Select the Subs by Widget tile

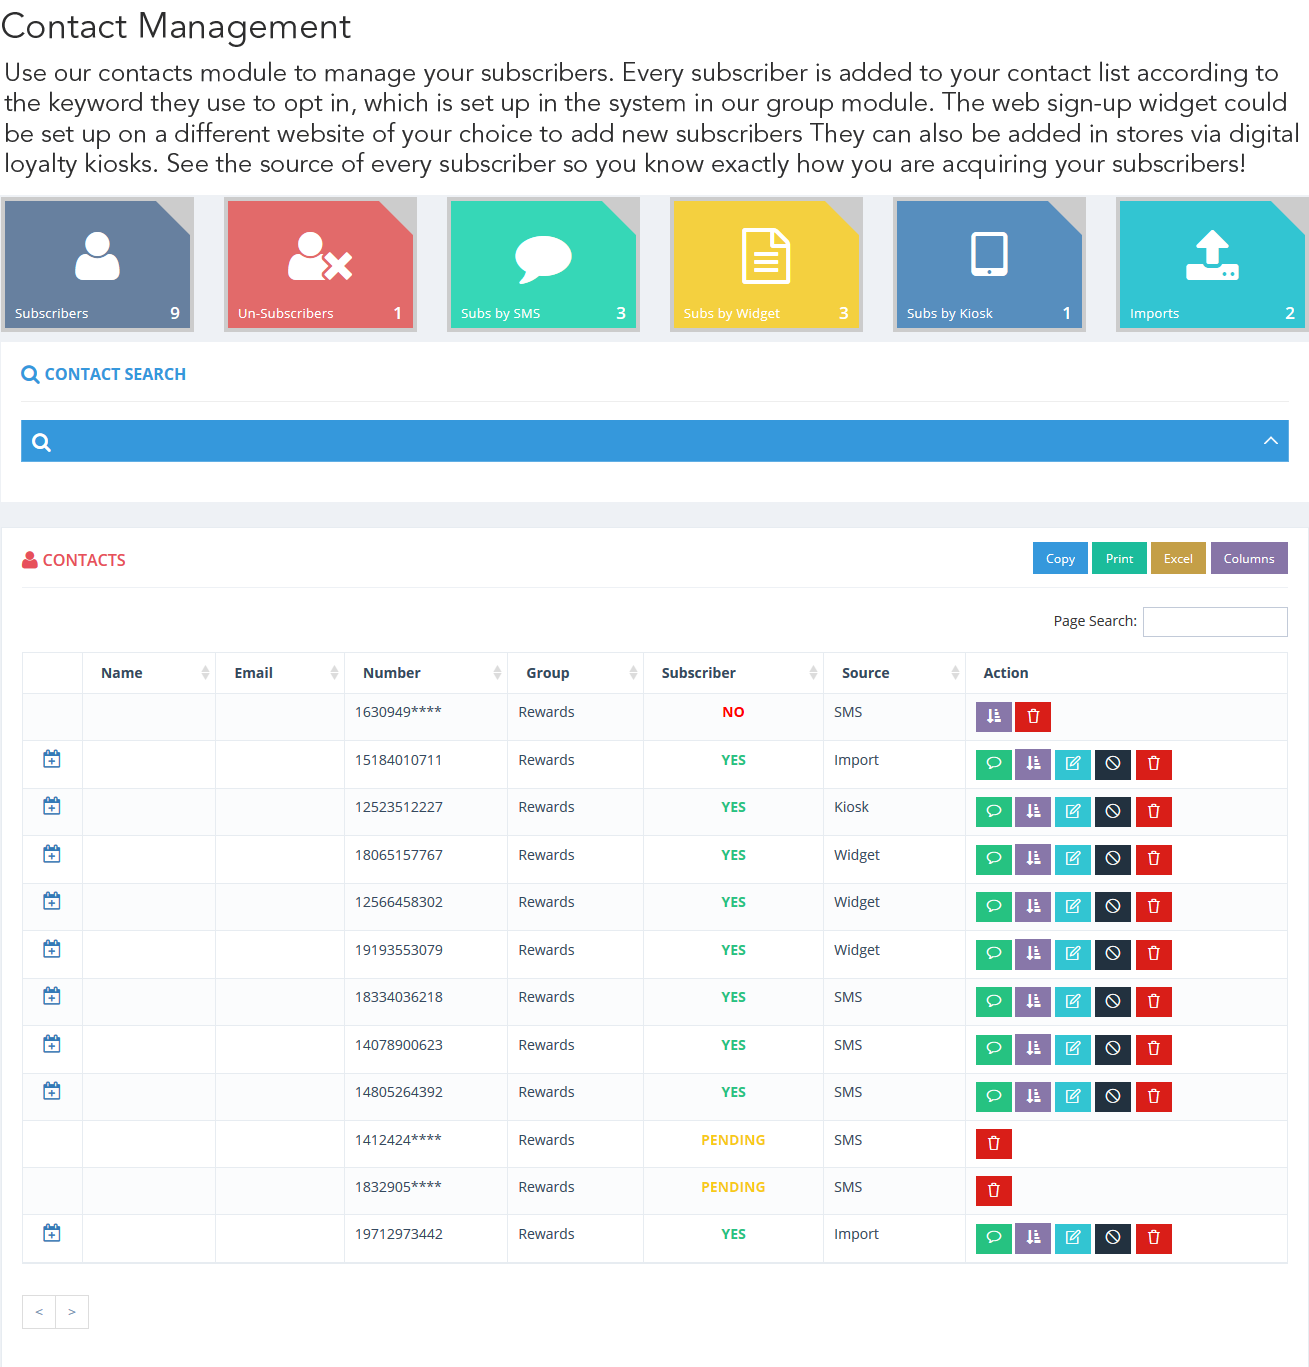(x=765, y=265)
